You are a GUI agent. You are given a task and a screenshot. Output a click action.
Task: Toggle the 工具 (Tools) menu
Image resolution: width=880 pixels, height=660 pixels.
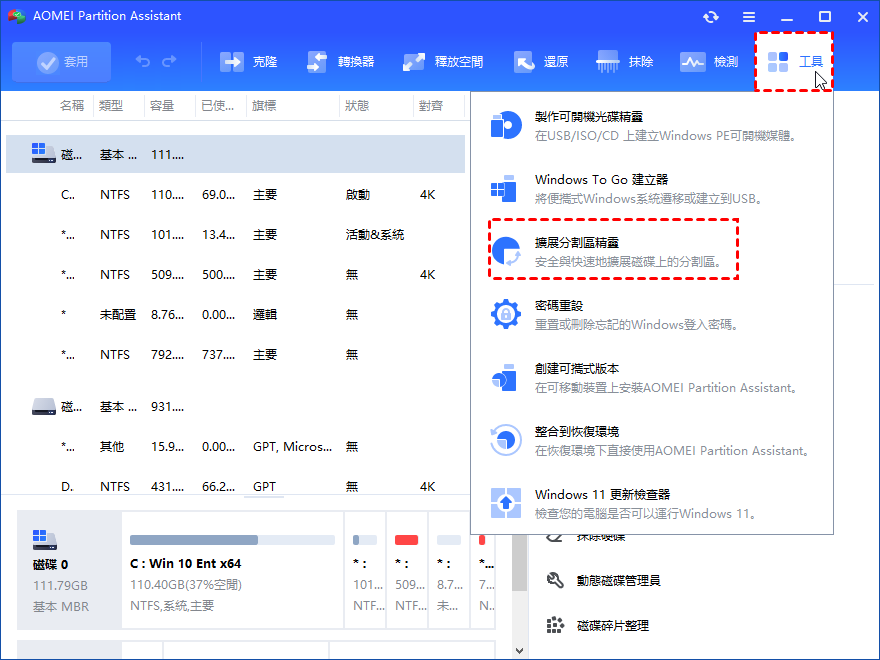point(794,62)
